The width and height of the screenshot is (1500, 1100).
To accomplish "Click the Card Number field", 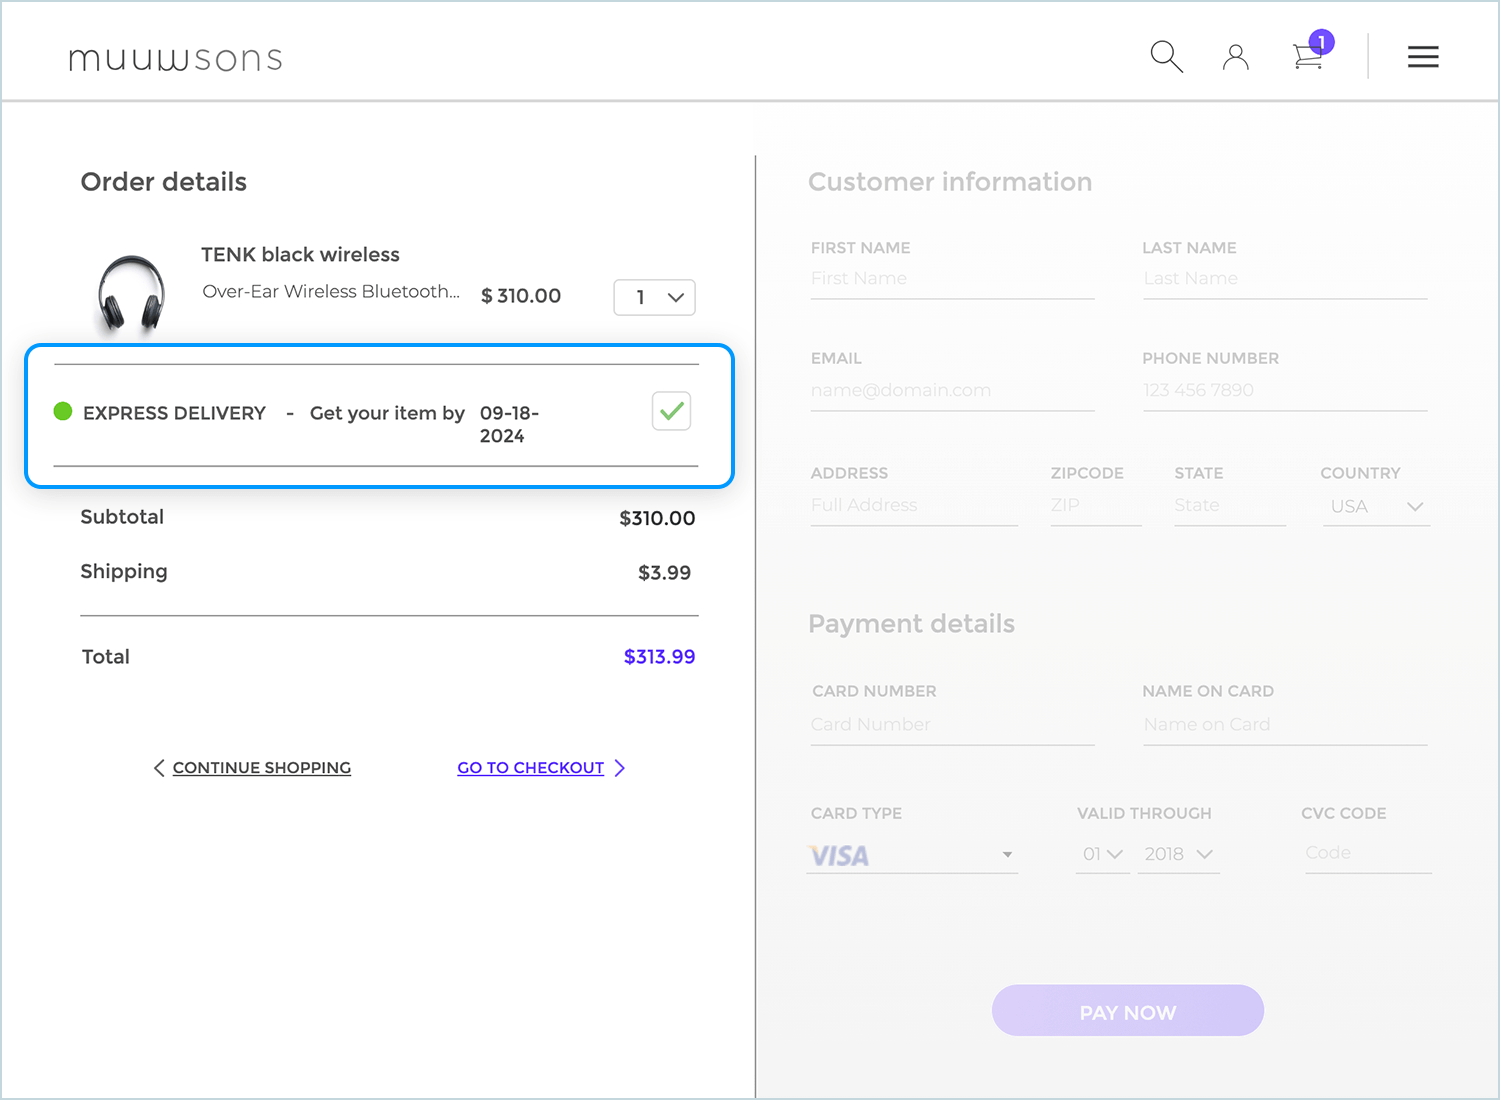I will [952, 725].
